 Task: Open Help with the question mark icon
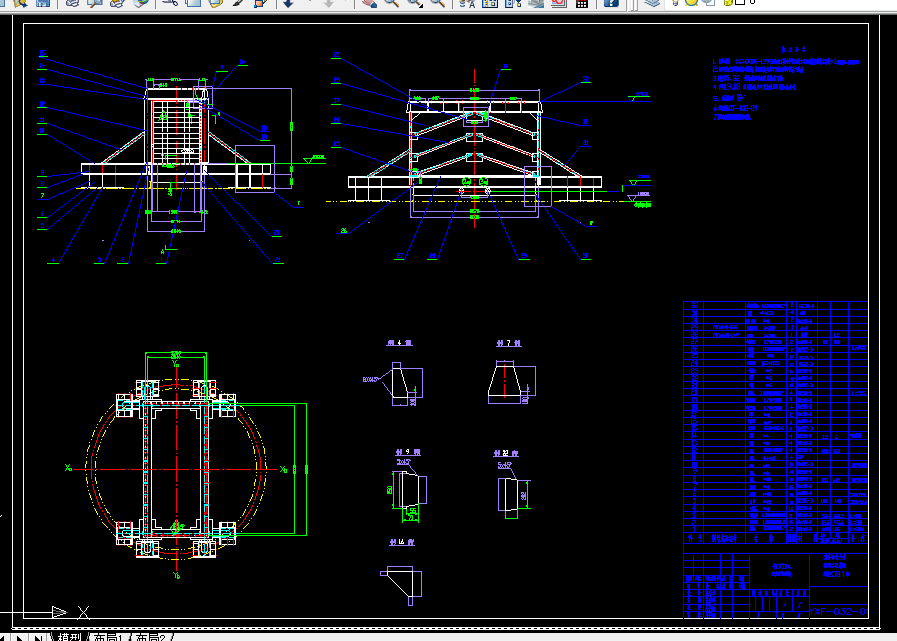[612, 3]
